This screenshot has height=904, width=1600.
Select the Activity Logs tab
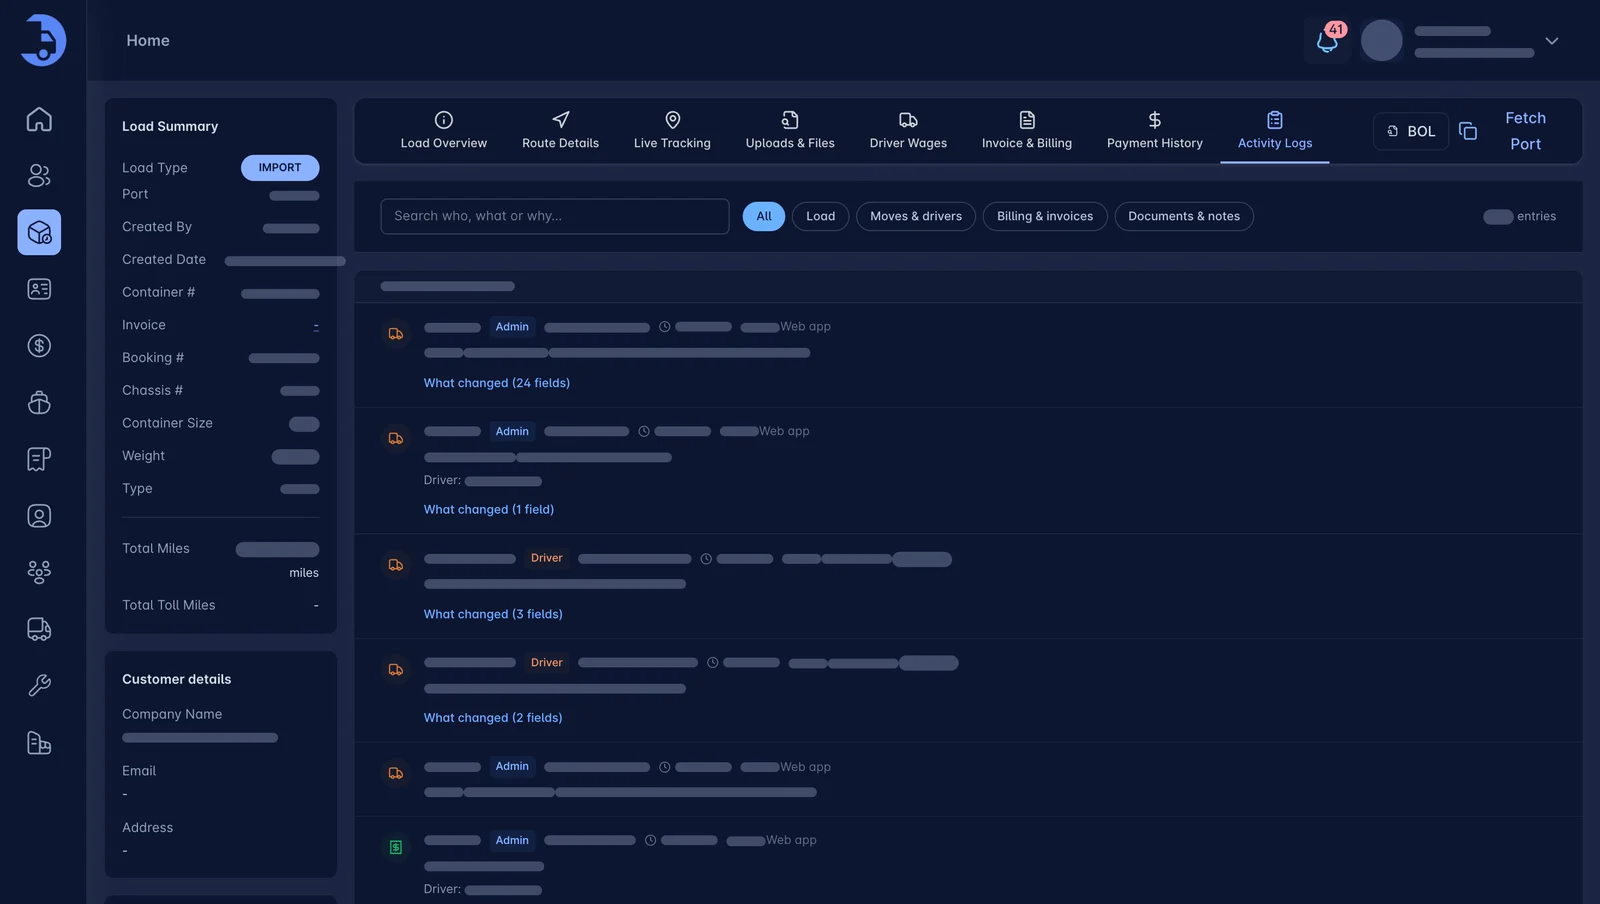tap(1275, 131)
